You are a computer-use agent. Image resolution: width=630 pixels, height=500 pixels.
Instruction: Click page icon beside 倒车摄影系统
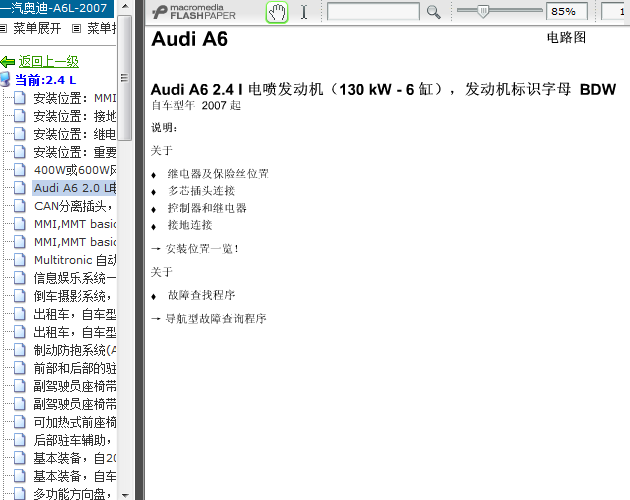[19, 296]
